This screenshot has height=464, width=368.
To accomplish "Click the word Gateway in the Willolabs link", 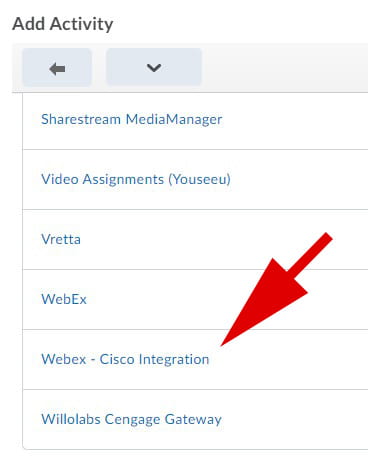I will pyautogui.click(x=193, y=419).
